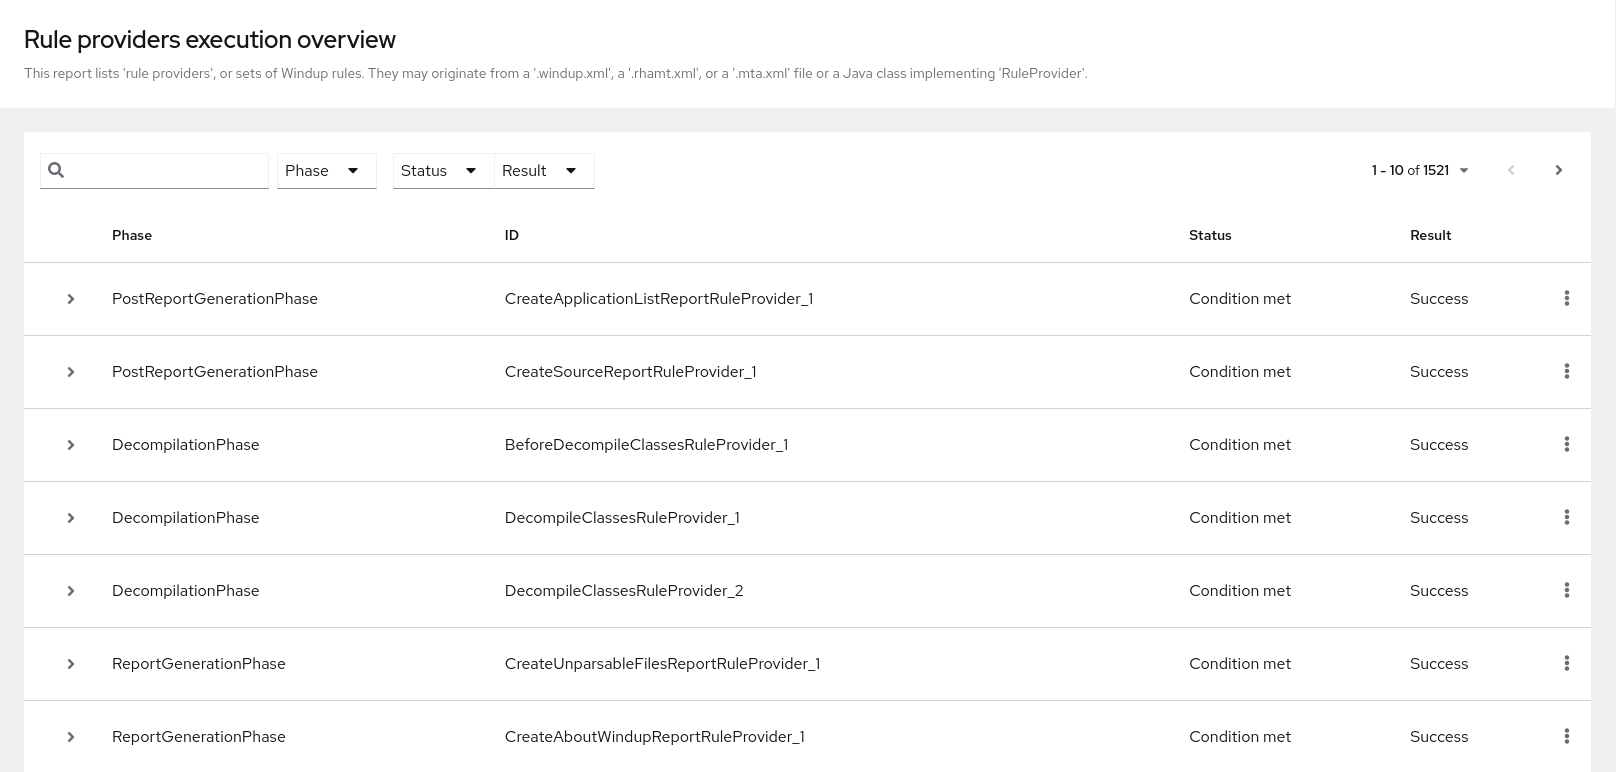Expand the CreateSourceReportRuleProvider_1 row details

tap(71, 372)
